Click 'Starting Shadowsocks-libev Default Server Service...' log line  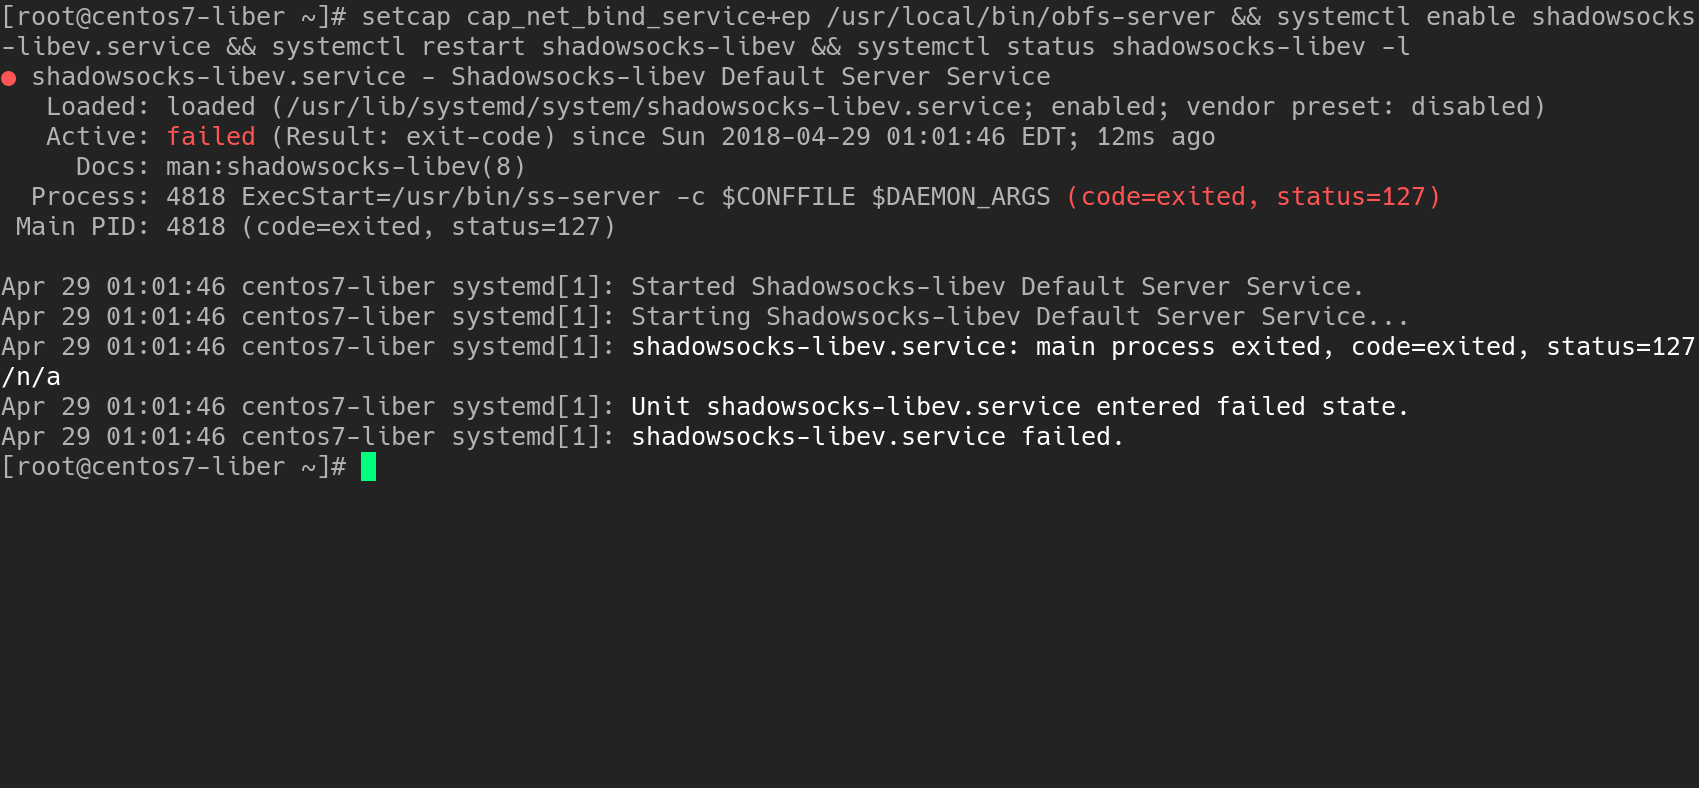[1020, 317]
